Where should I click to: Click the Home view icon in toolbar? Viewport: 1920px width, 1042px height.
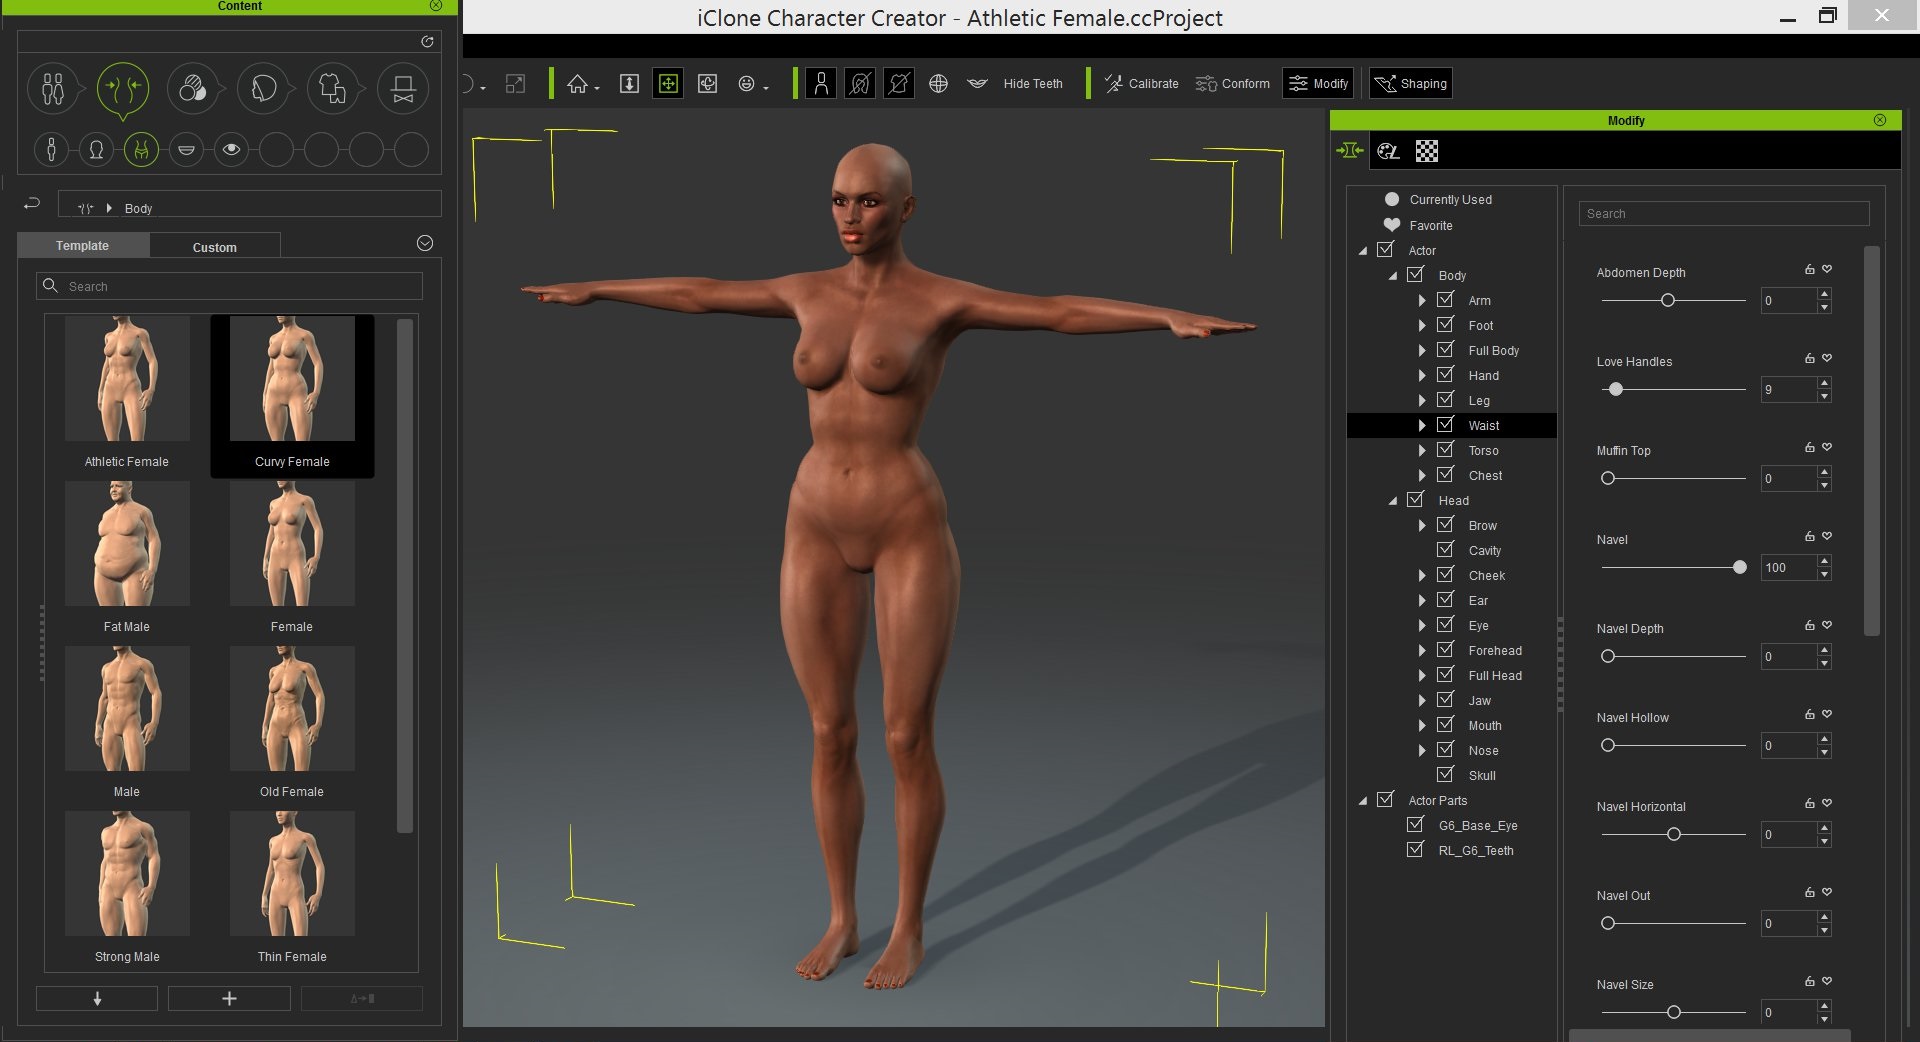click(x=577, y=84)
